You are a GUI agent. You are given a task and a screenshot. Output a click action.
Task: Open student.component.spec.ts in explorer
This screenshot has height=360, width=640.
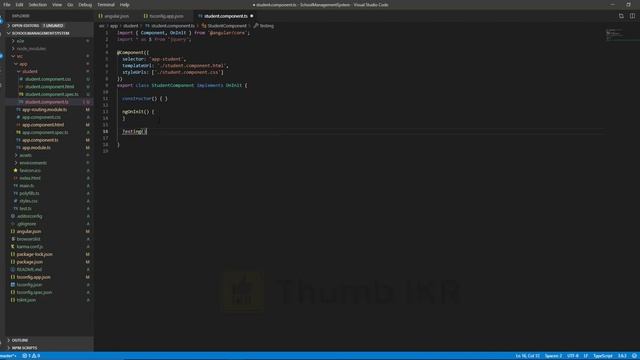click(x=51, y=94)
